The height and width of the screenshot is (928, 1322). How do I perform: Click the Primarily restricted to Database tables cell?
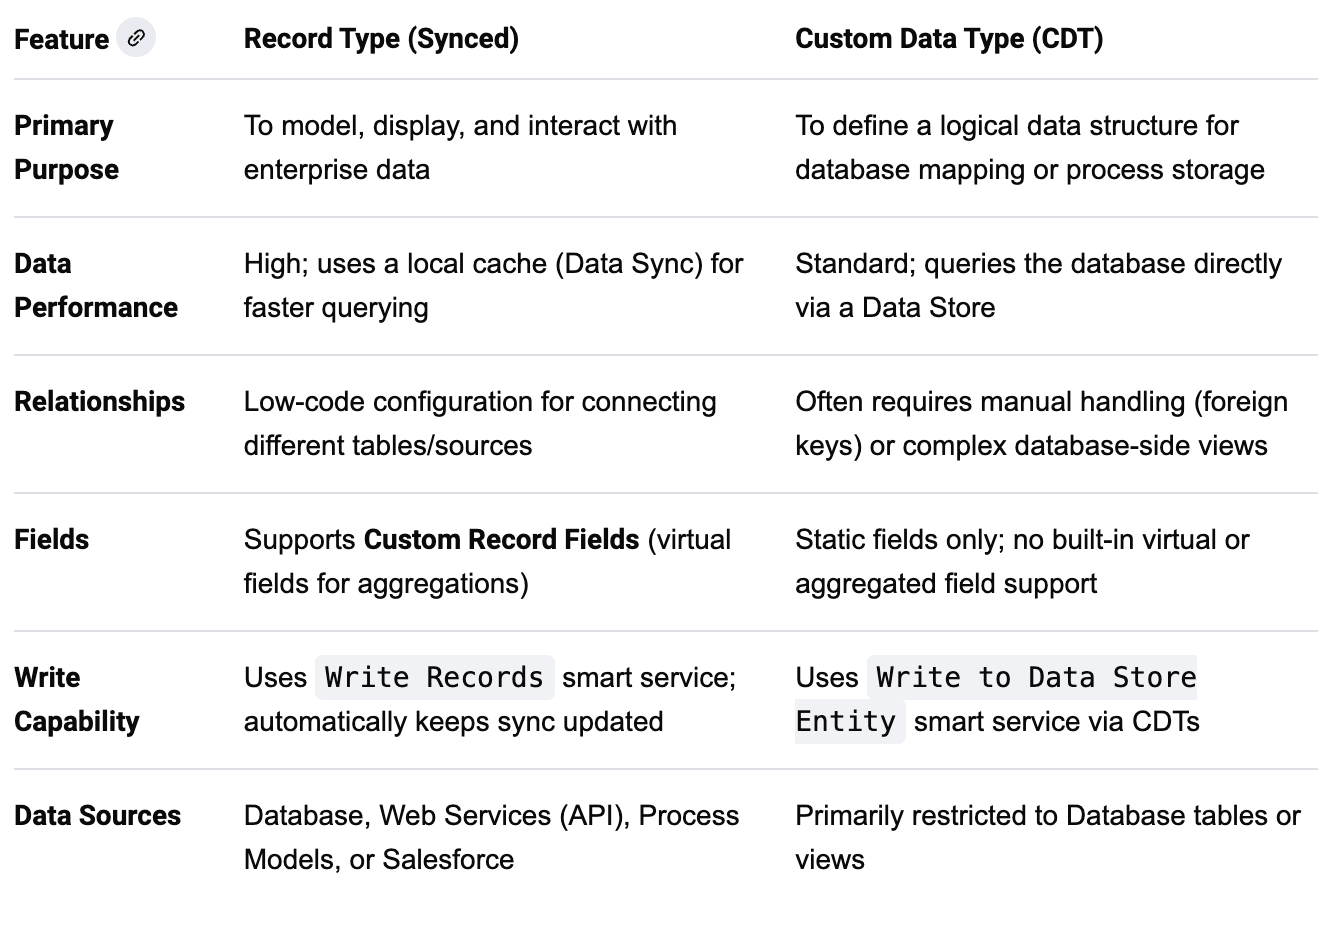[1047, 838]
